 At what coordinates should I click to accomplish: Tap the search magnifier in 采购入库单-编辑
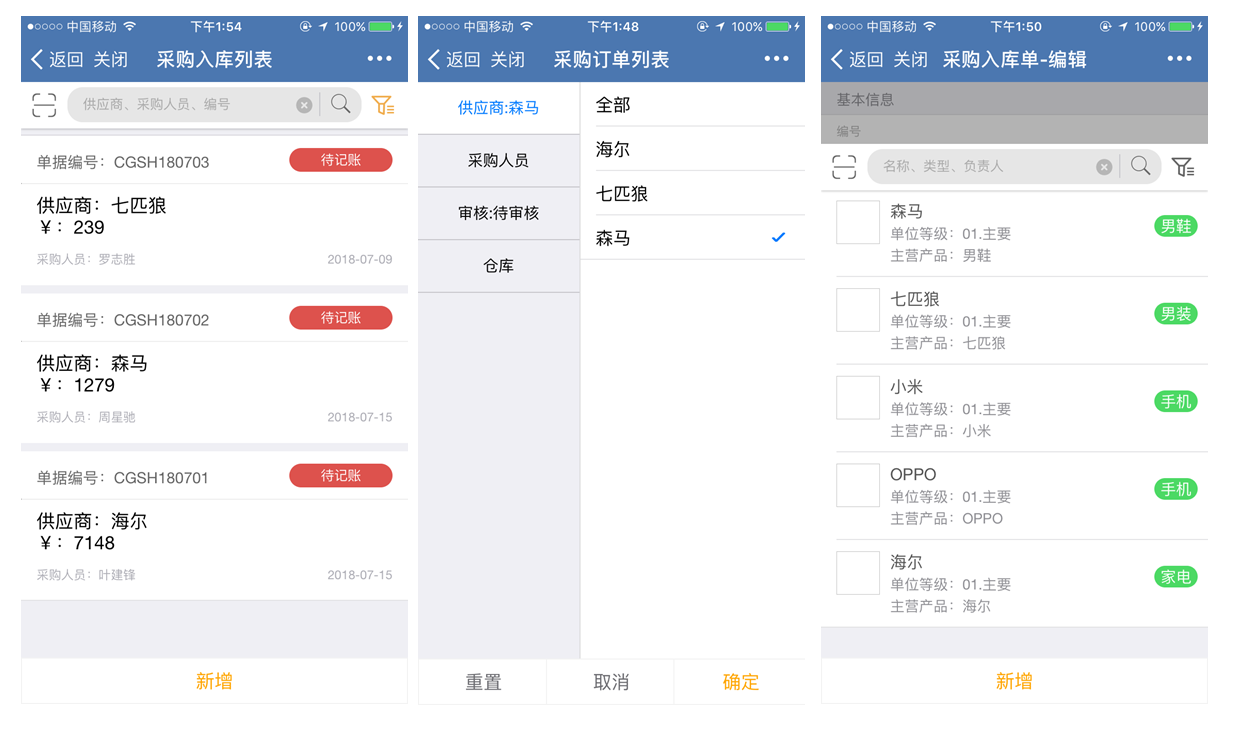(x=1140, y=166)
